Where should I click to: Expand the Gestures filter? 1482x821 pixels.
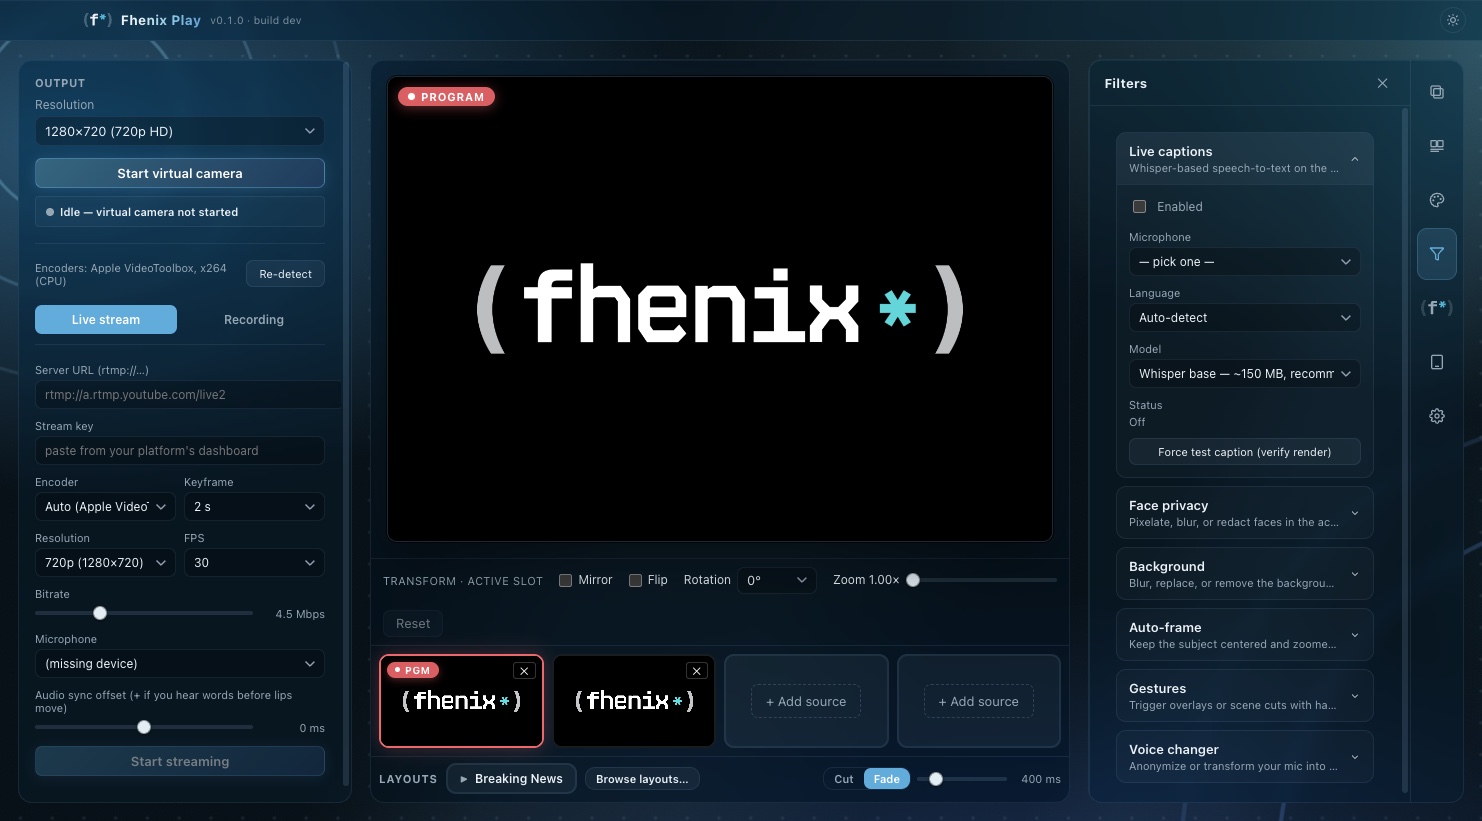(1244, 696)
